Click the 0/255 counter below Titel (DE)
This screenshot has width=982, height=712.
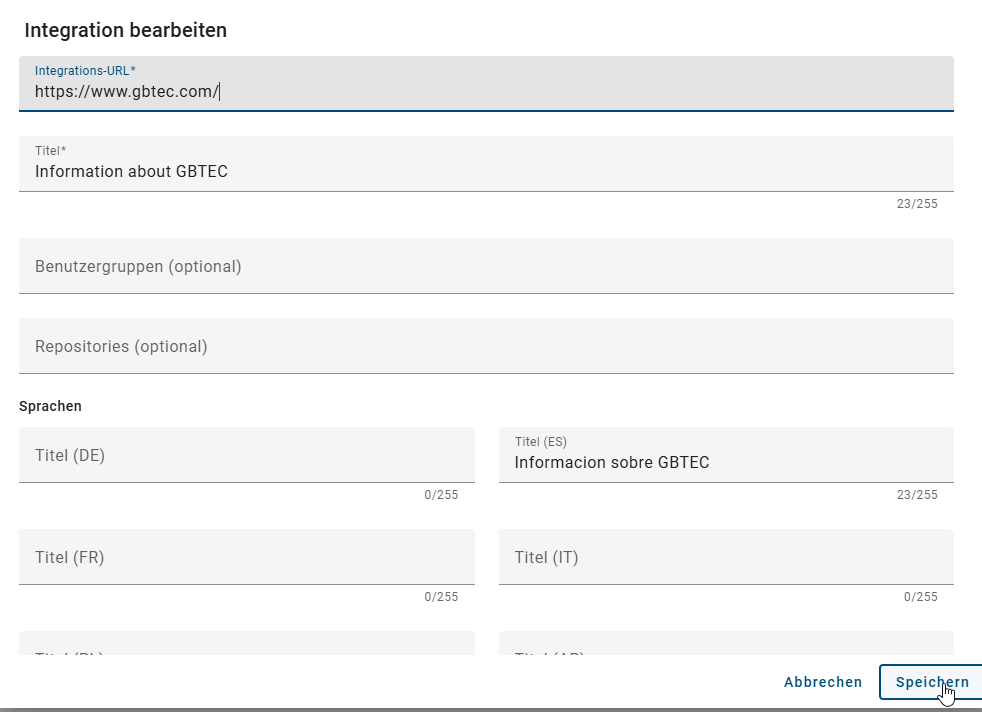pyautogui.click(x=442, y=494)
